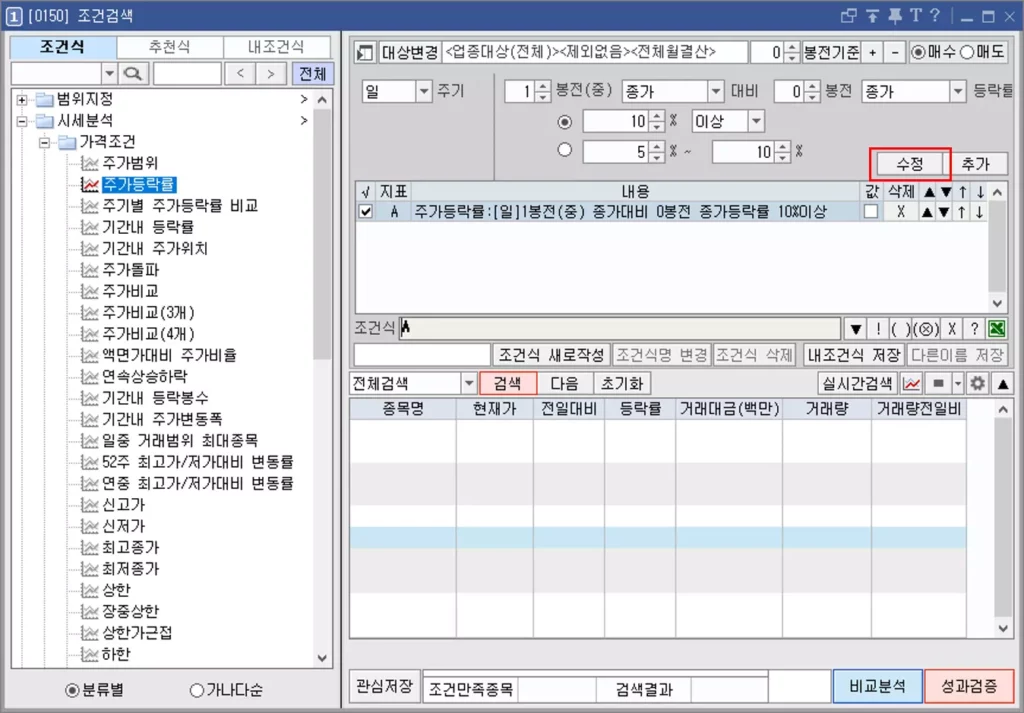This screenshot has height=713, width=1024.
Task: Click the (⊗) remove parentheses button
Action: (925, 329)
